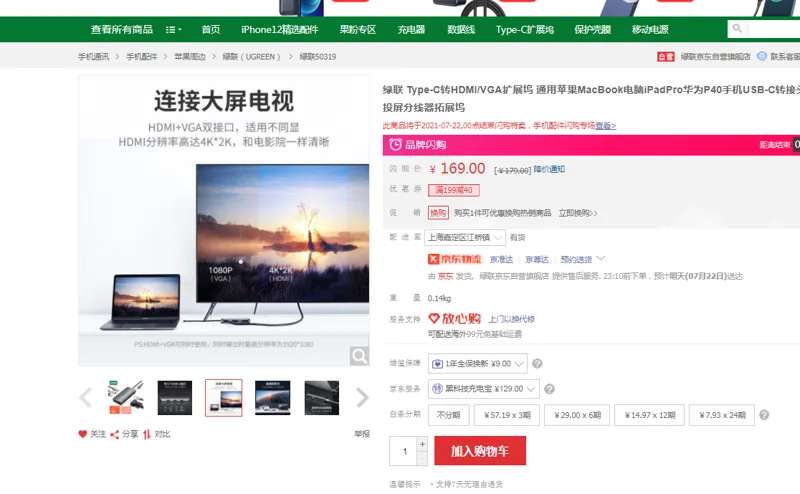Open the 上海嘉定区江桥镇 delivery address dropdown
Screen dimensions: 800x494
click(465, 237)
